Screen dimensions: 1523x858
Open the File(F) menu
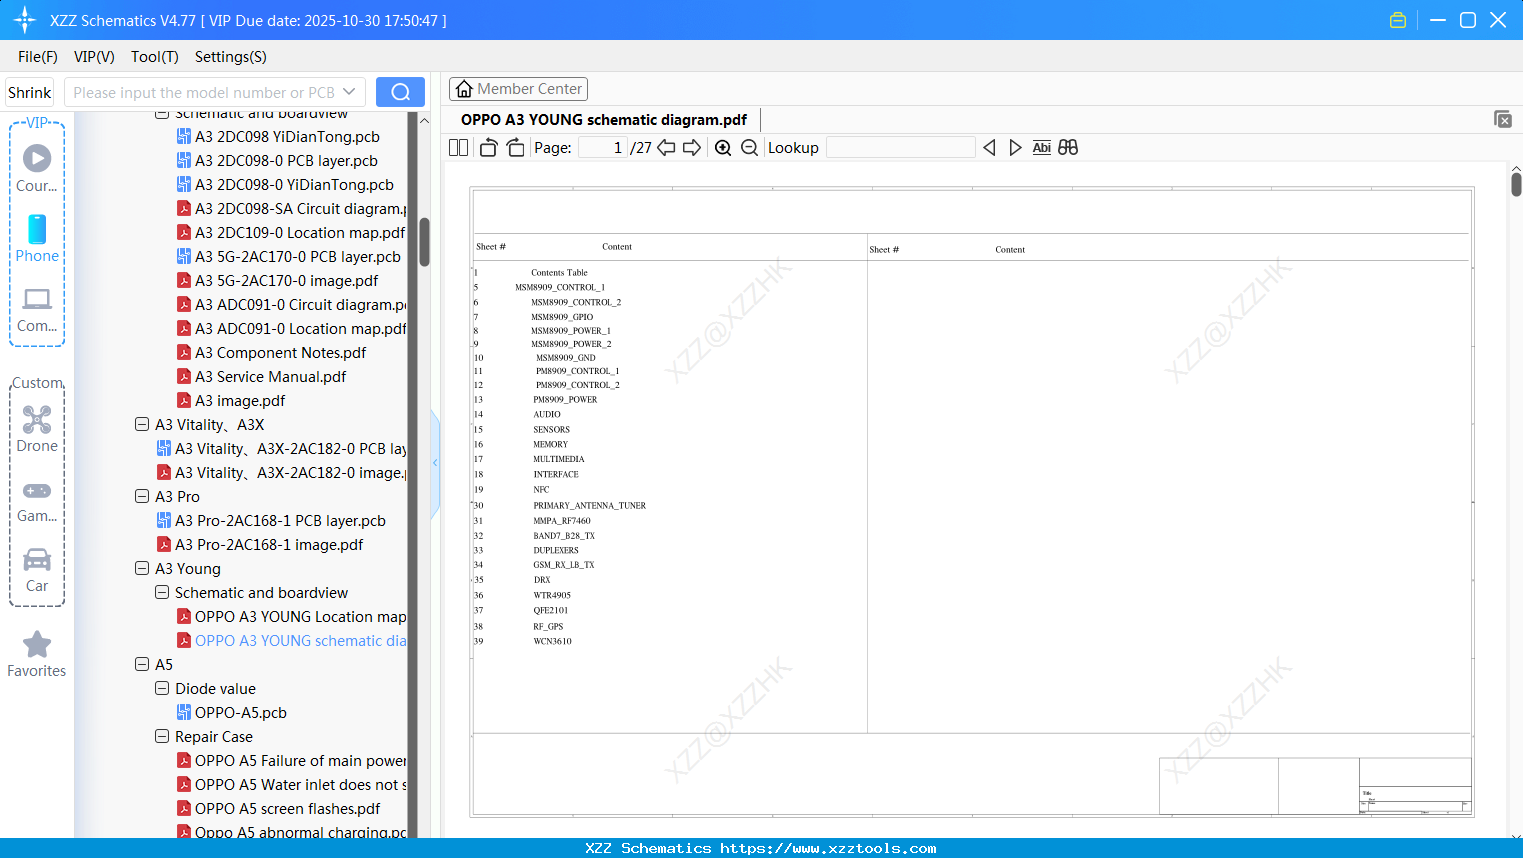click(38, 57)
